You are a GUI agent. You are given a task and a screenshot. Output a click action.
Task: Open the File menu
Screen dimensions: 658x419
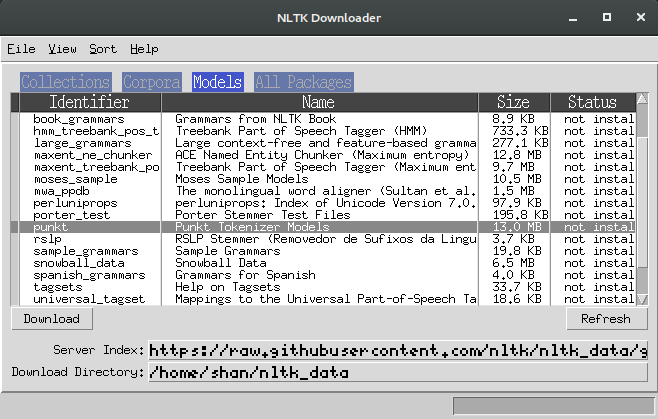point(21,49)
